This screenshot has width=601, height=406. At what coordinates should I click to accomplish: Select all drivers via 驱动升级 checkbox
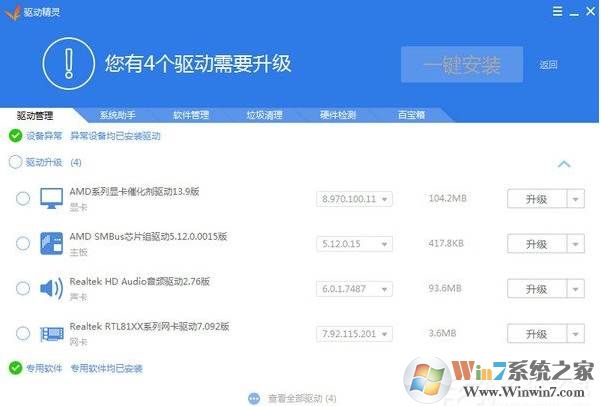point(15,162)
